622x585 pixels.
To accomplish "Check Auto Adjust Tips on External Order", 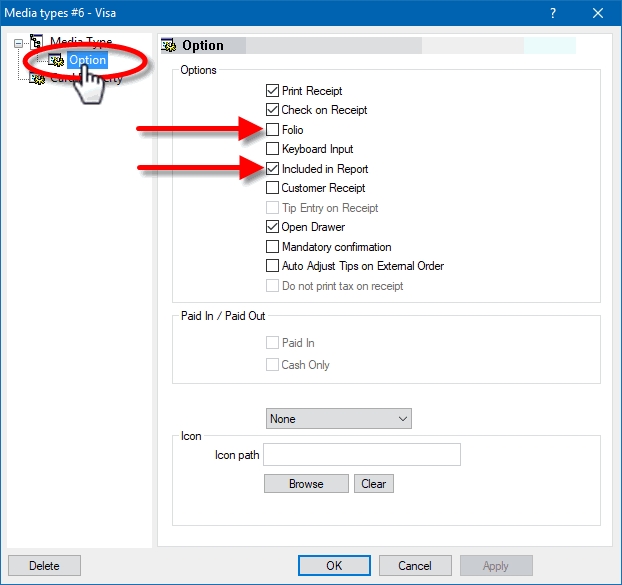I will pyautogui.click(x=273, y=266).
